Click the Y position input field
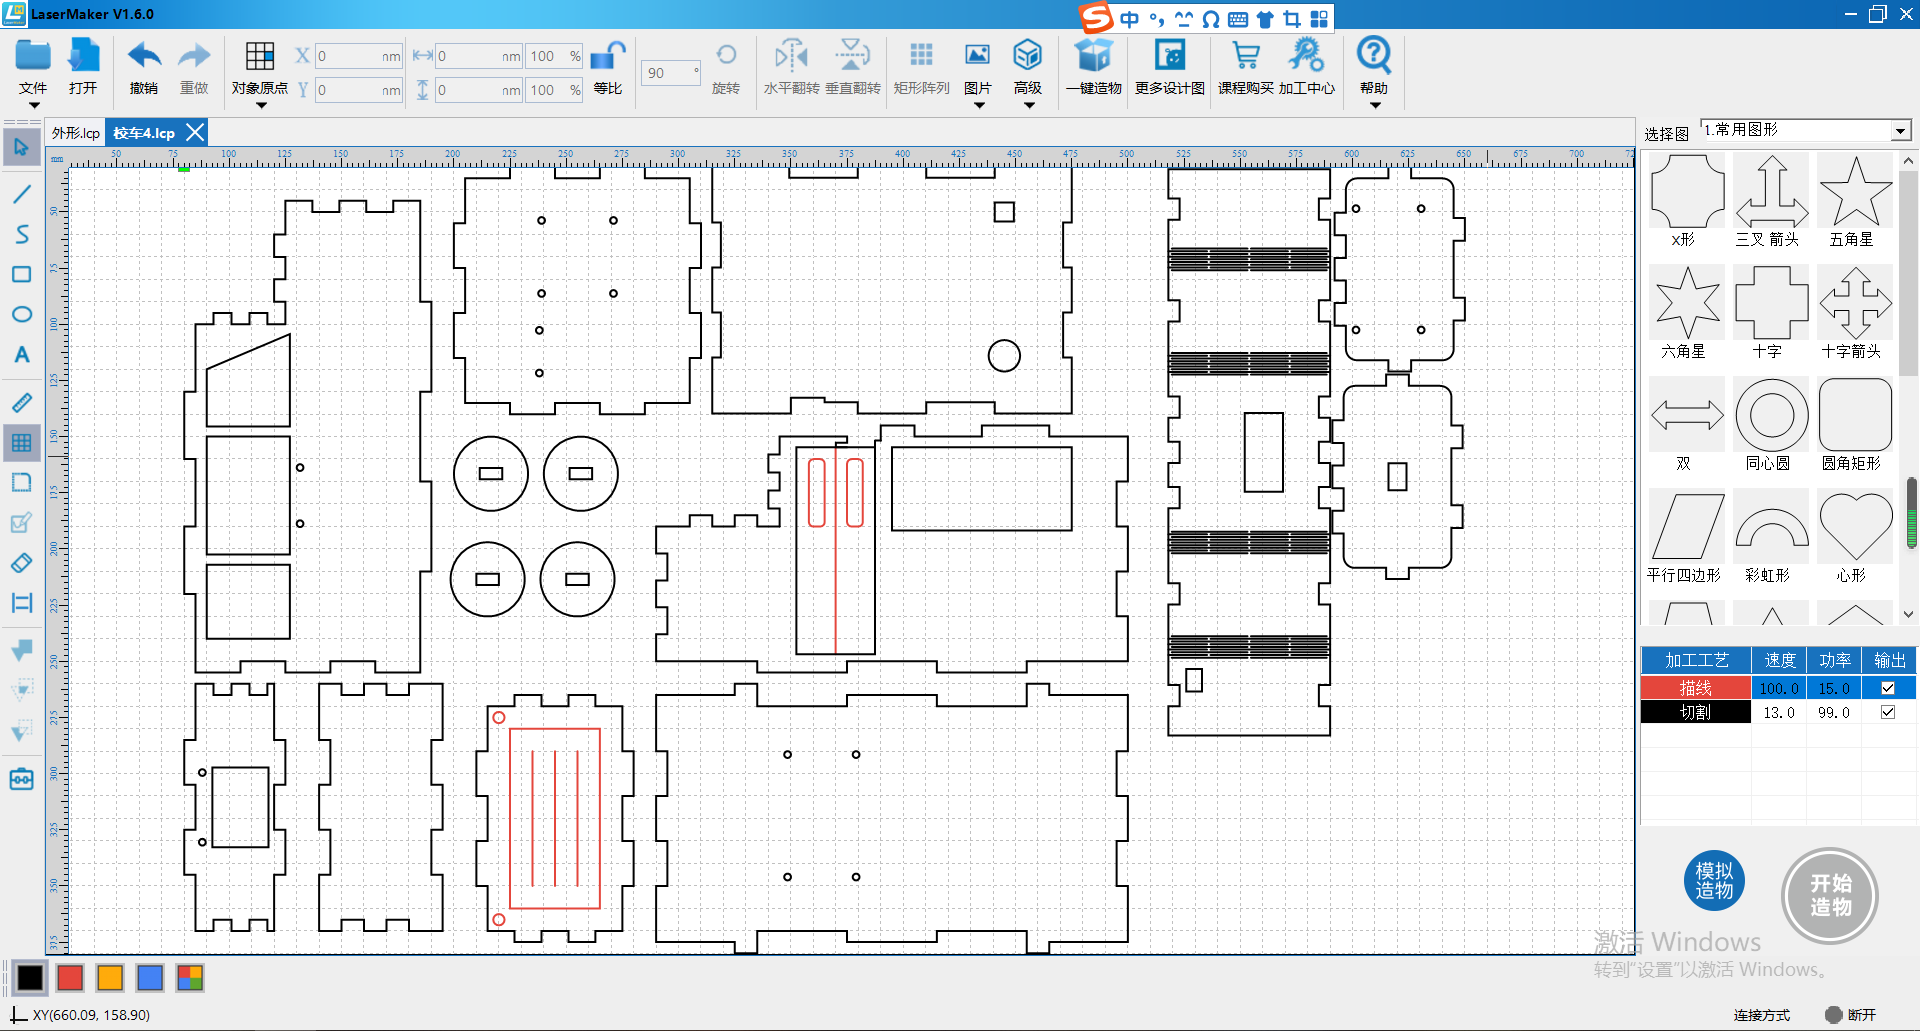This screenshot has height=1033, width=1922. click(358, 90)
